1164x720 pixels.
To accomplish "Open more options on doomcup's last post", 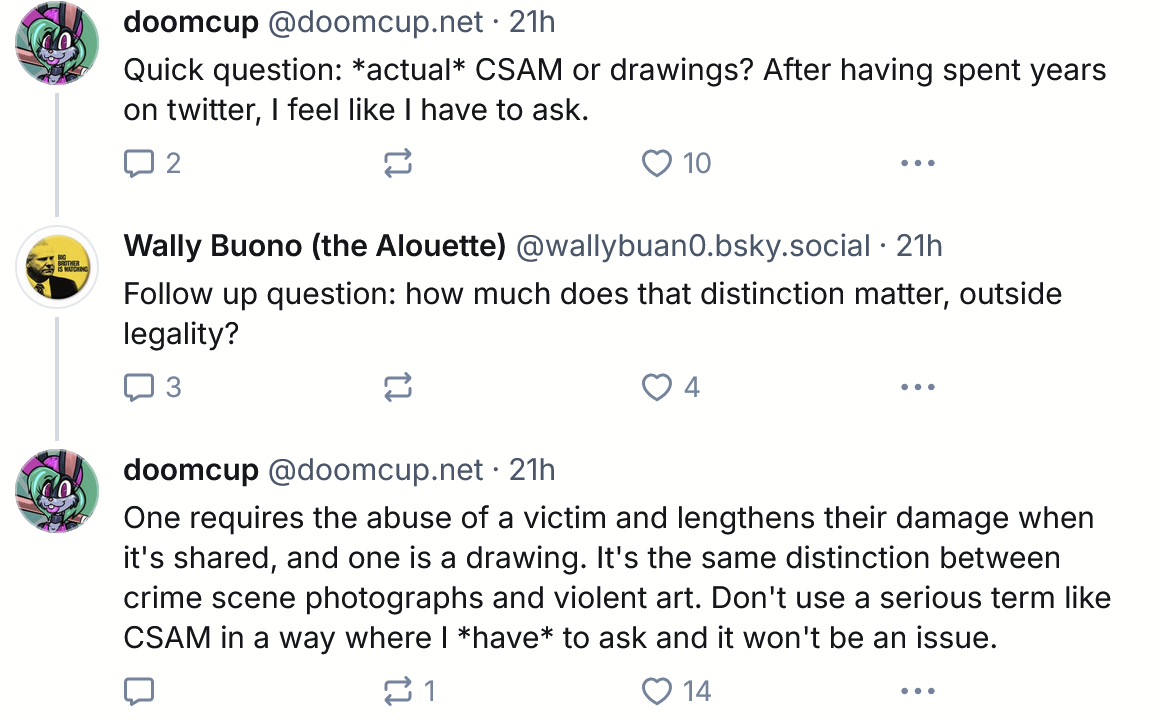I will coord(917,691).
